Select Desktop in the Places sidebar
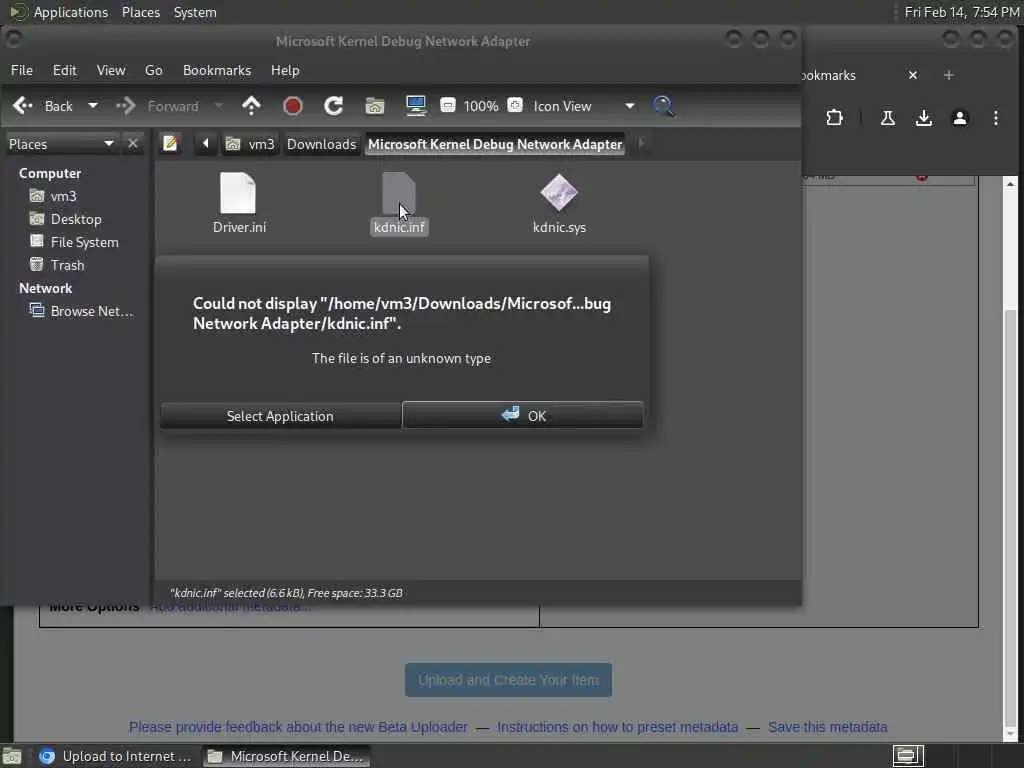Image resolution: width=1024 pixels, height=768 pixels. click(x=76, y=219)
